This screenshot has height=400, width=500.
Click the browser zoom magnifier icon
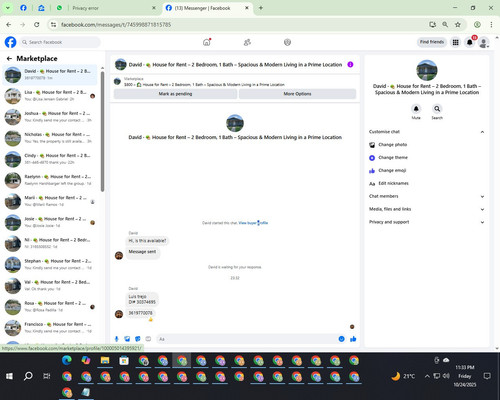445,24
